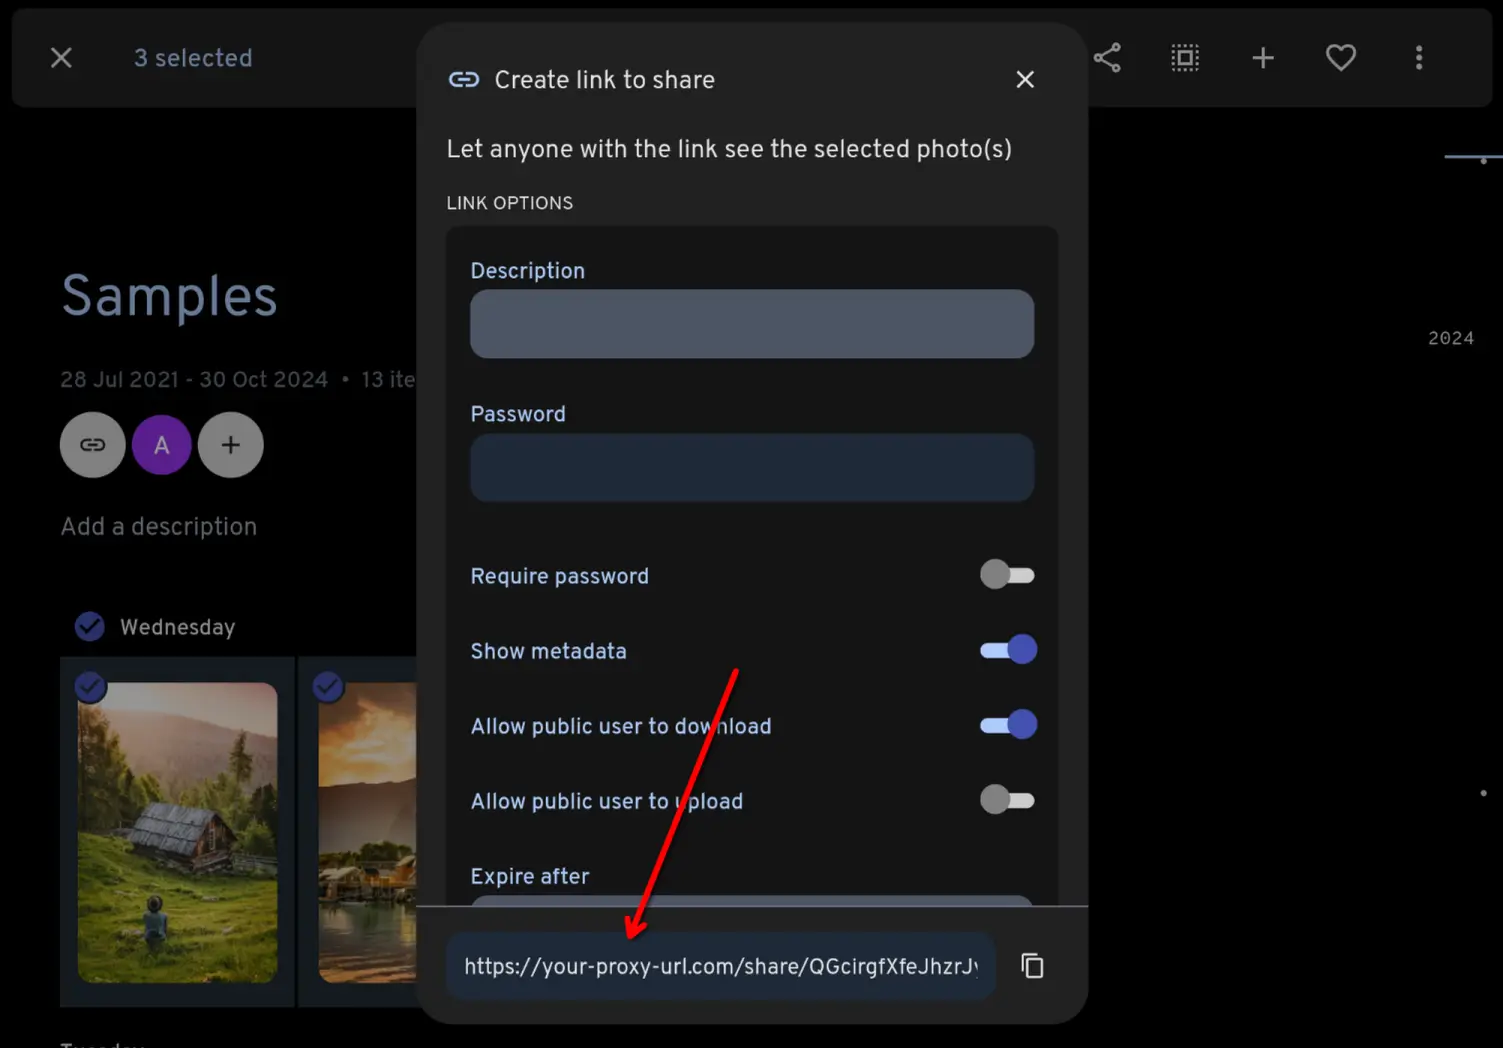Image resolution: width=1503 pixels, height=1048 pixels.
Task: Click the purple user avatar A
Action: (x=161, y=445)
